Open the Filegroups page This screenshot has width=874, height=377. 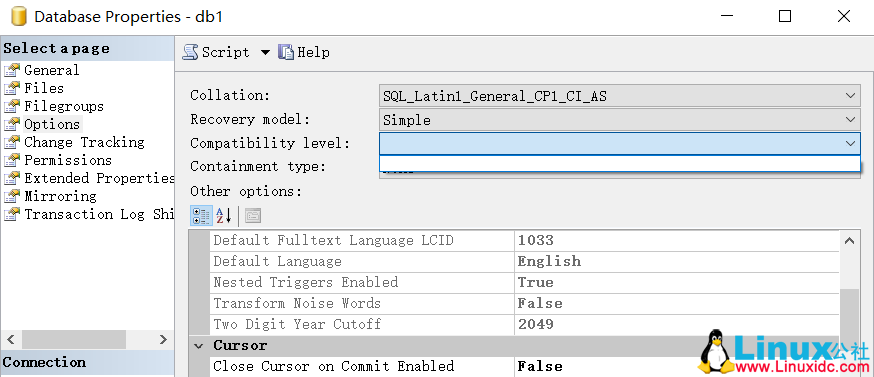64,106
